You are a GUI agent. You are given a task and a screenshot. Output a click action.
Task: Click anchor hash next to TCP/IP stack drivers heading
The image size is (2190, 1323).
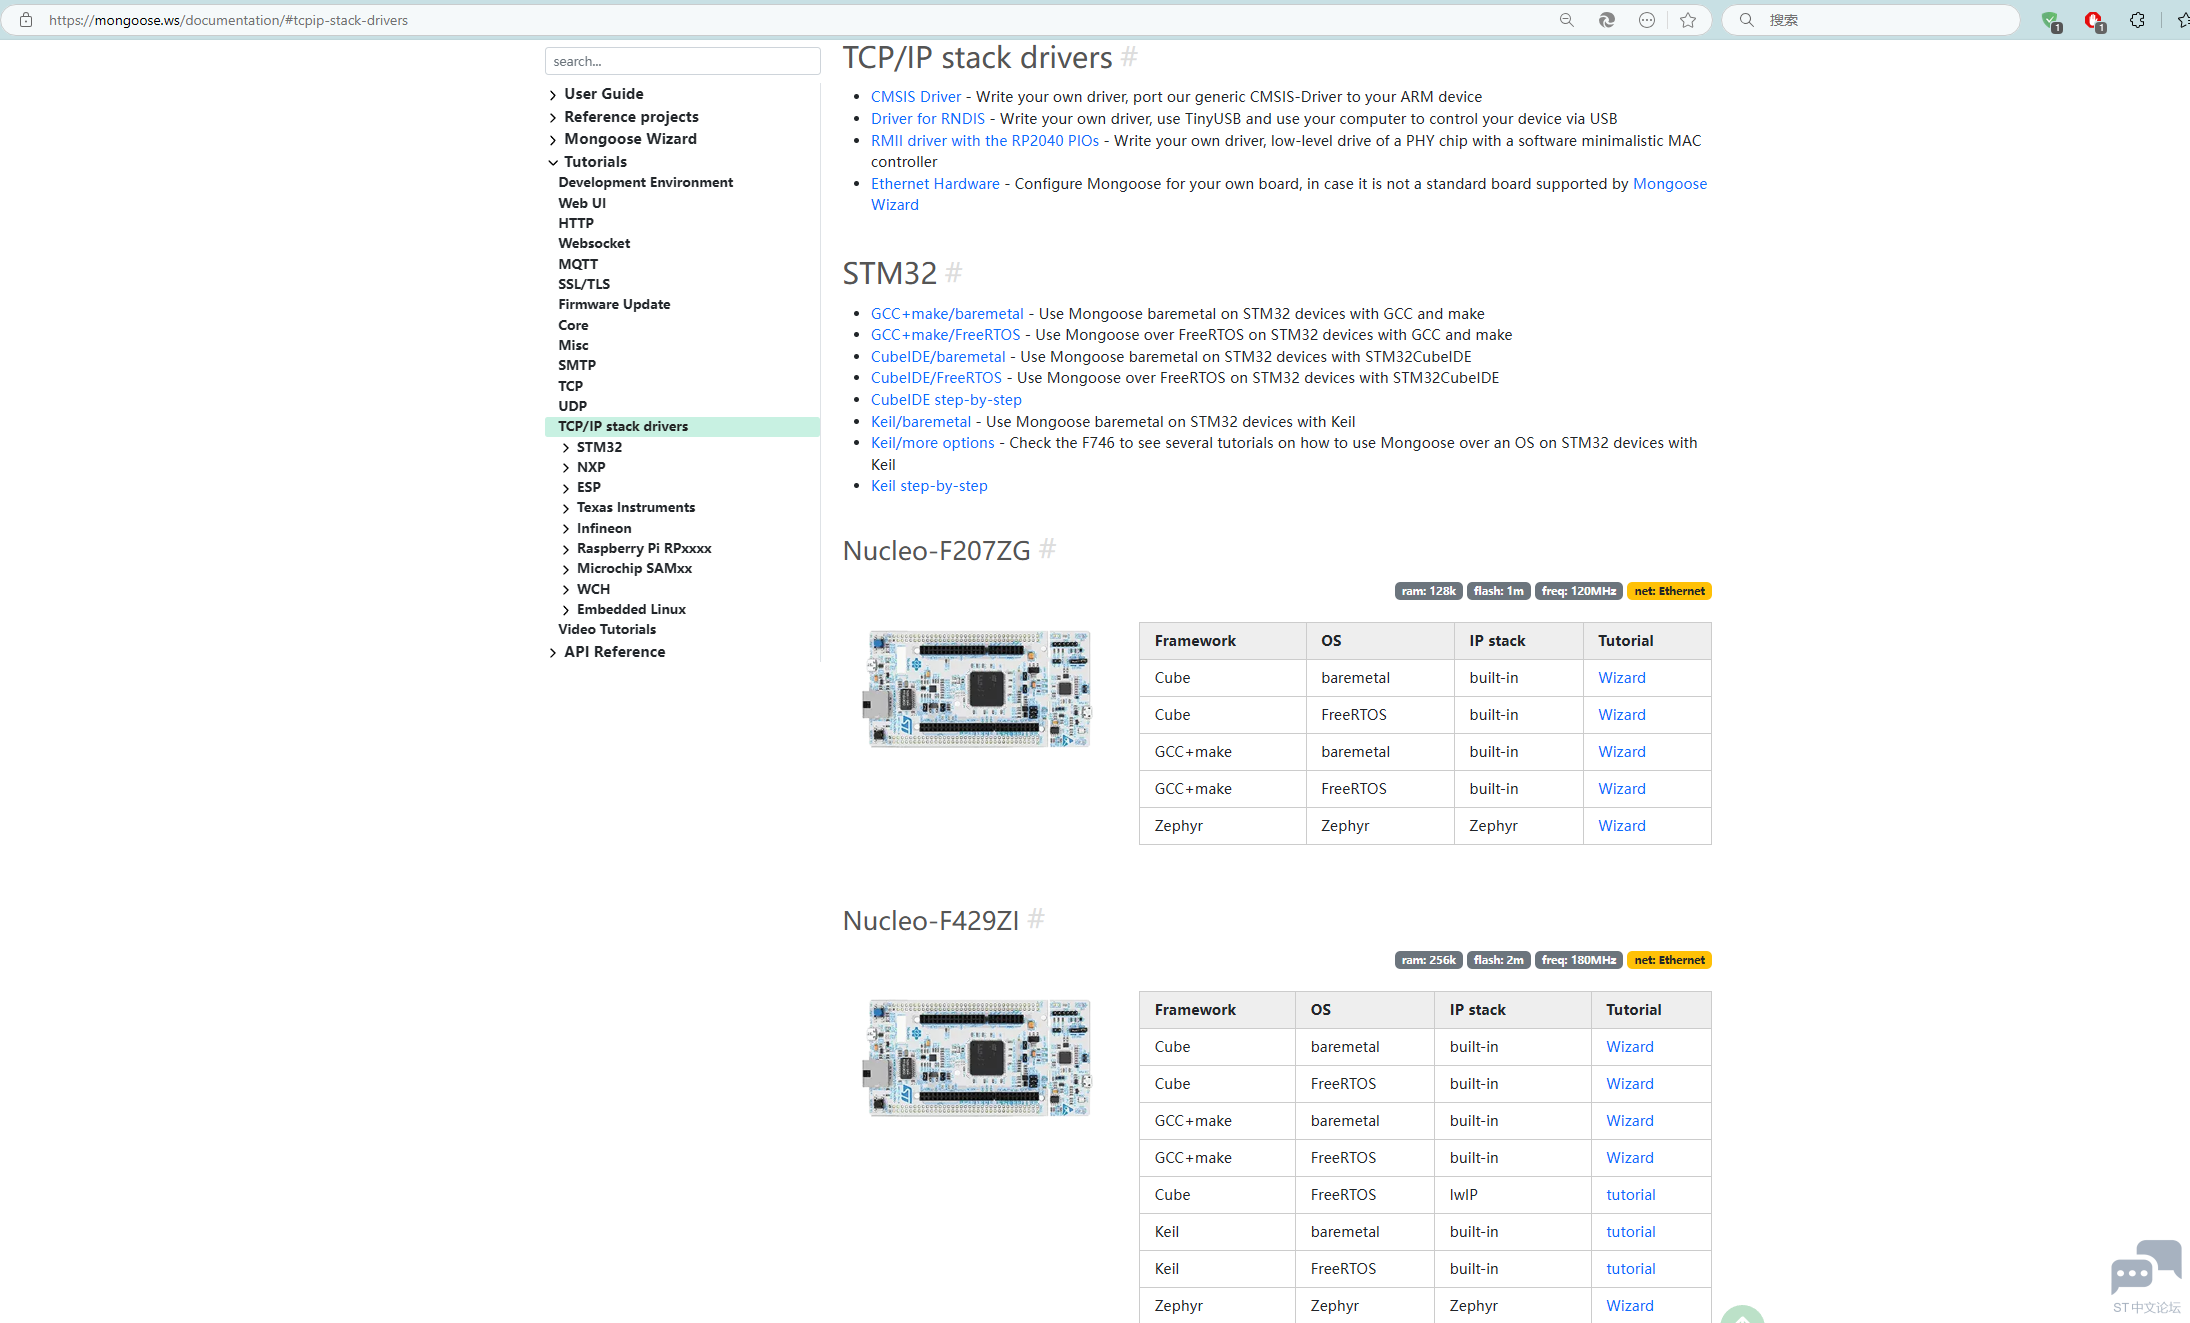click(1129, 57)
